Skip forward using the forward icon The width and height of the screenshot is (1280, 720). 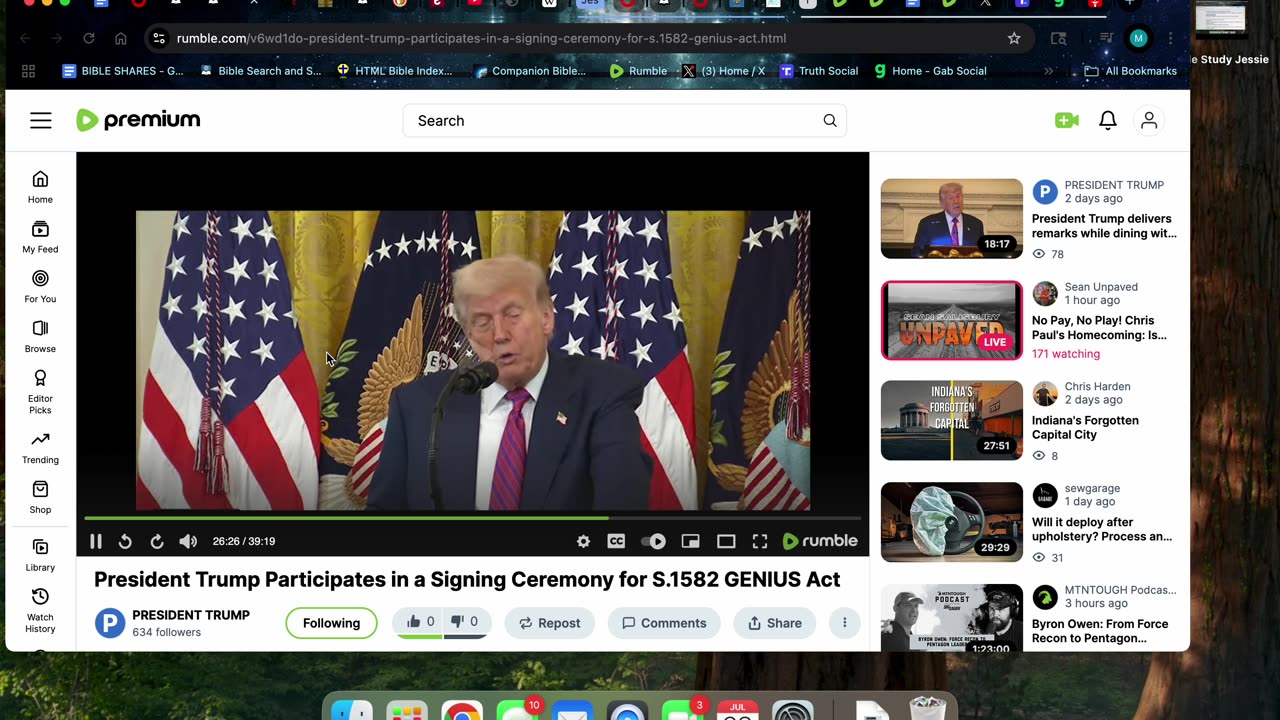(x=157, y=541)
